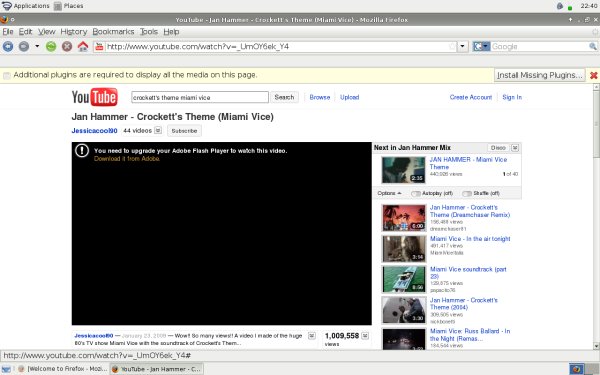
Task: Open the search engine selector dropdown
Action: point(481,47)
